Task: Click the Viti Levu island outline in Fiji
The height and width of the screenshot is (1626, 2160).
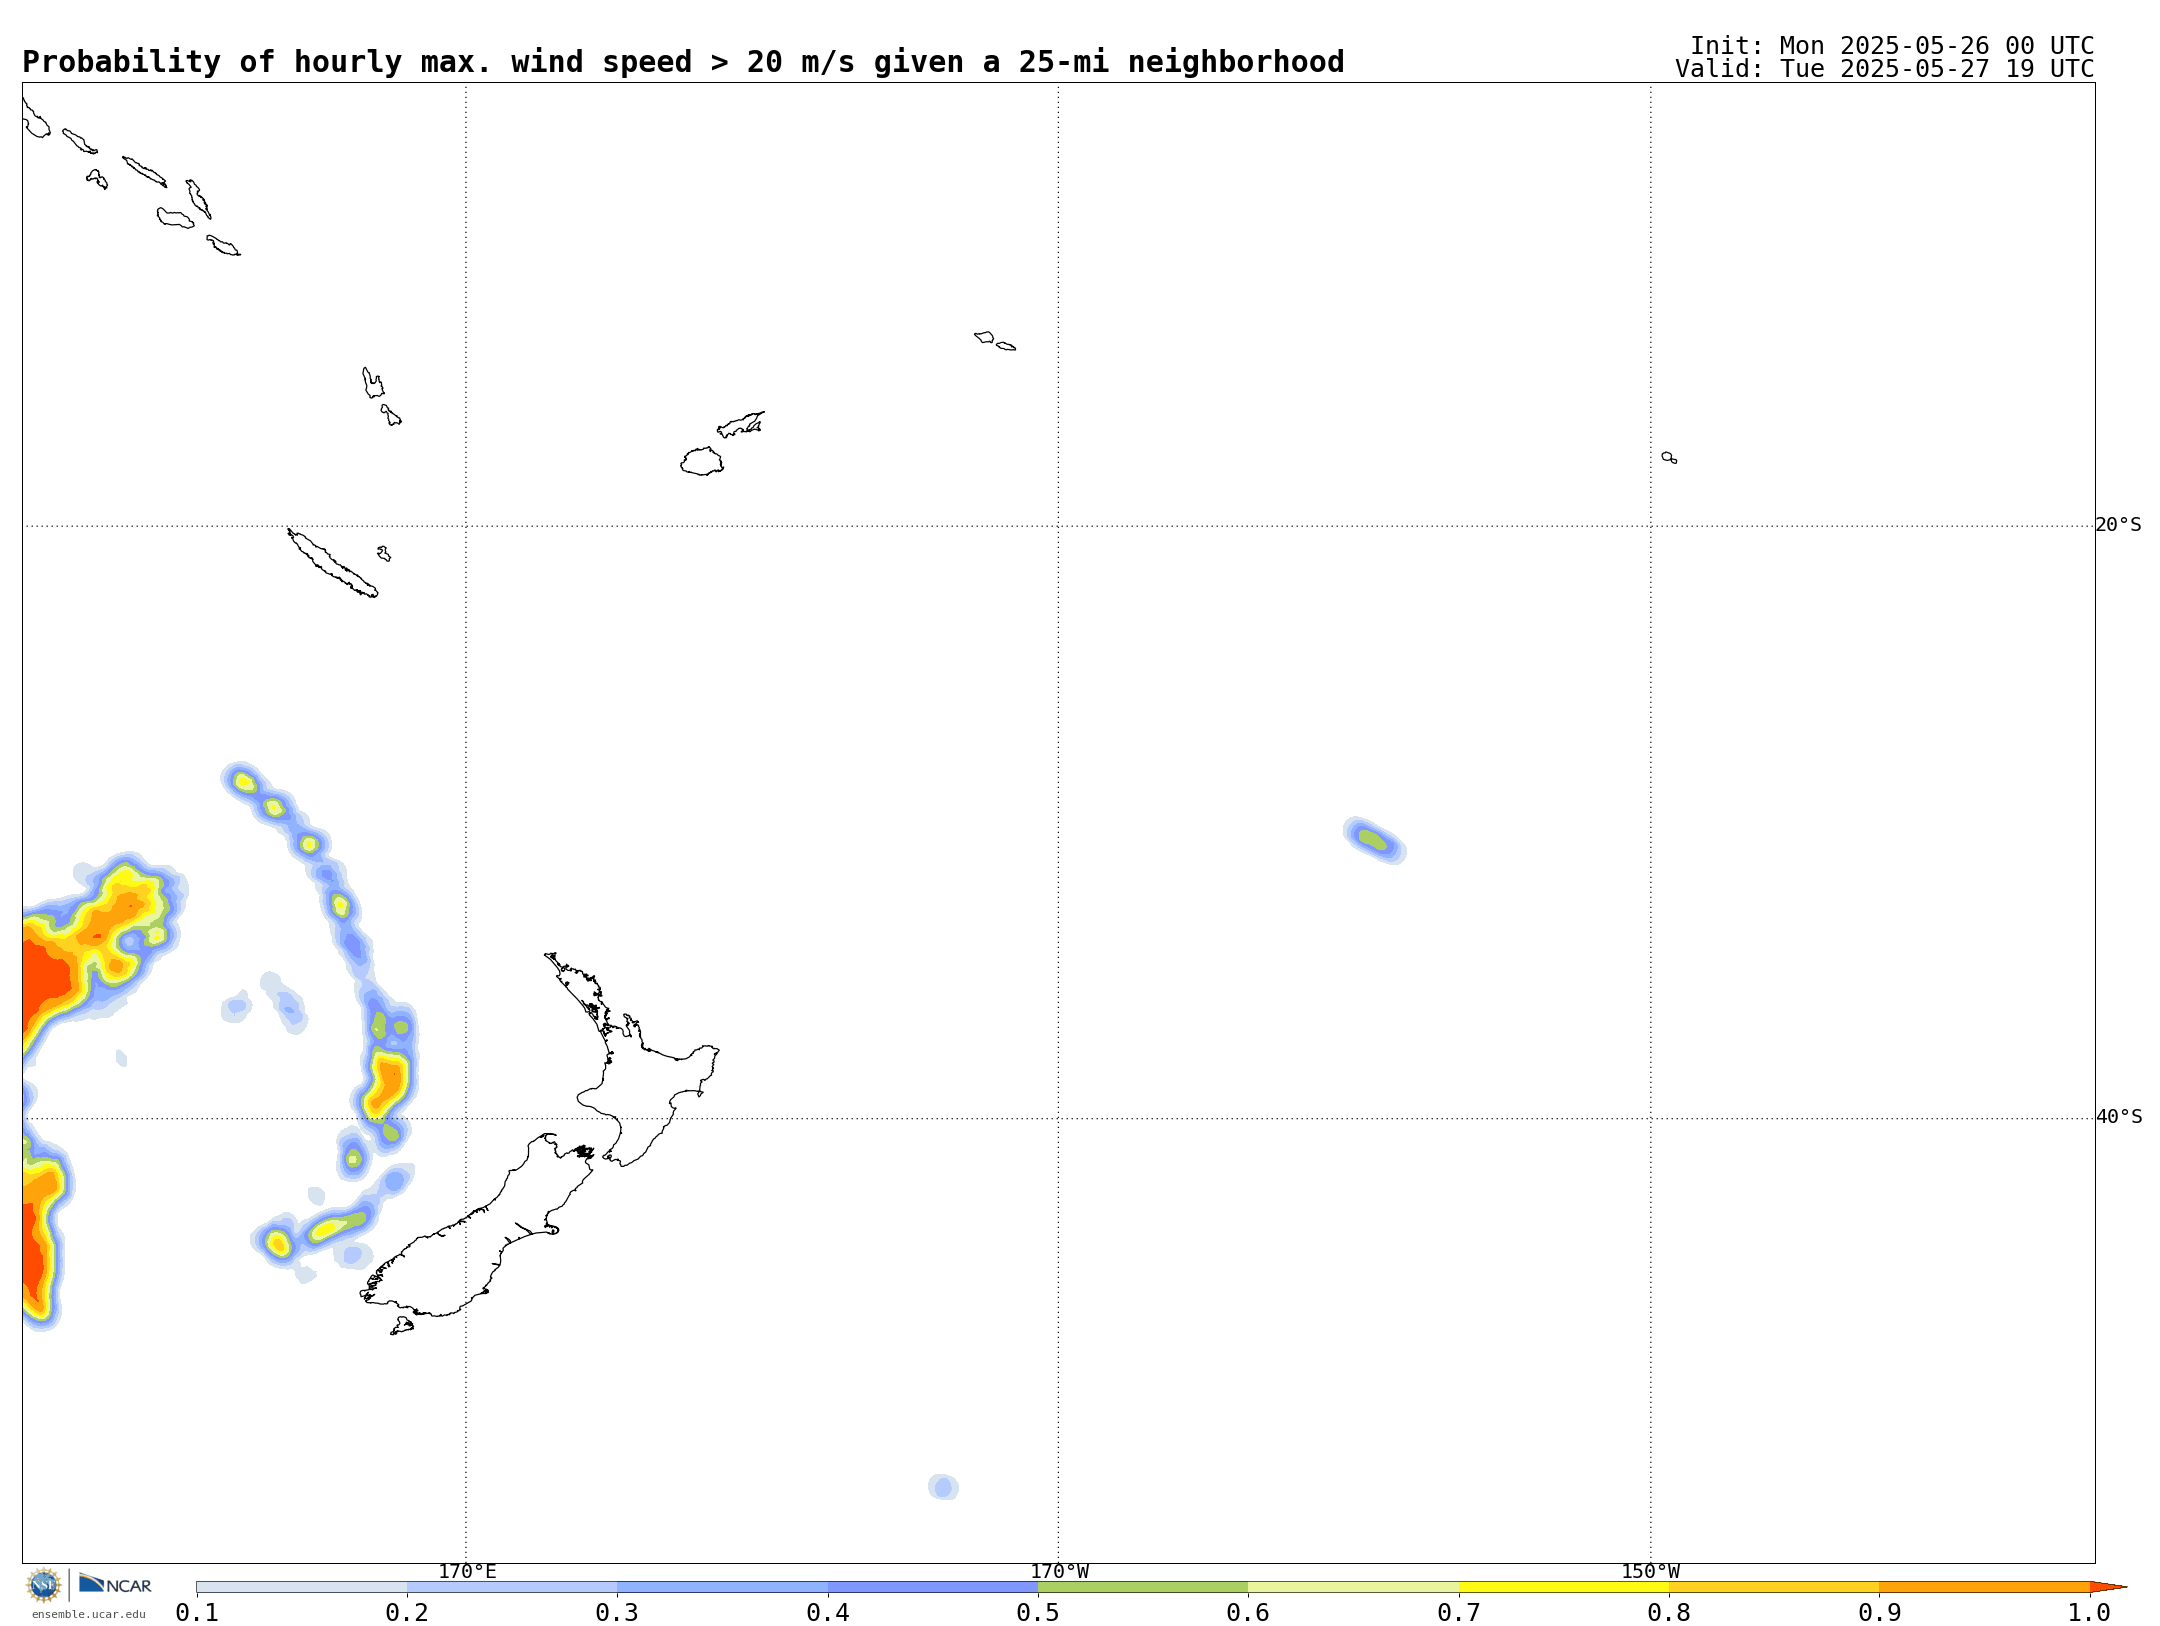Action: tap(702, 461)
